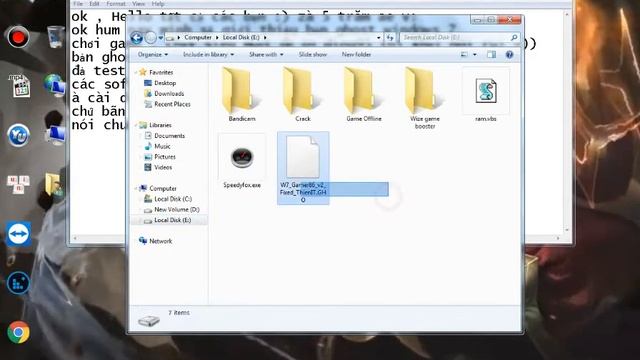This screenshot has height=360, width=640.
Task: Open the view options dropdown arrow
Action: tap(475, 54)
